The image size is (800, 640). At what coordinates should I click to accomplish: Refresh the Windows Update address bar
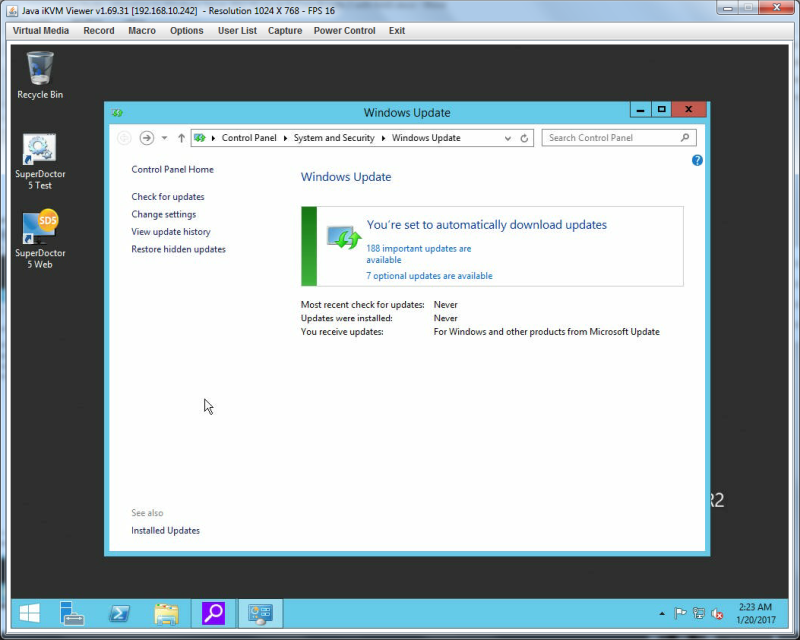tap(524, 138)
